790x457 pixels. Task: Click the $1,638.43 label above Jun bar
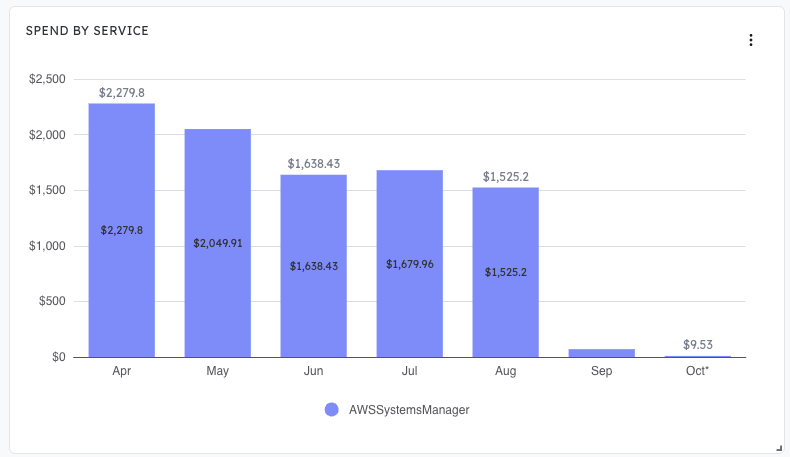[313, 164]
